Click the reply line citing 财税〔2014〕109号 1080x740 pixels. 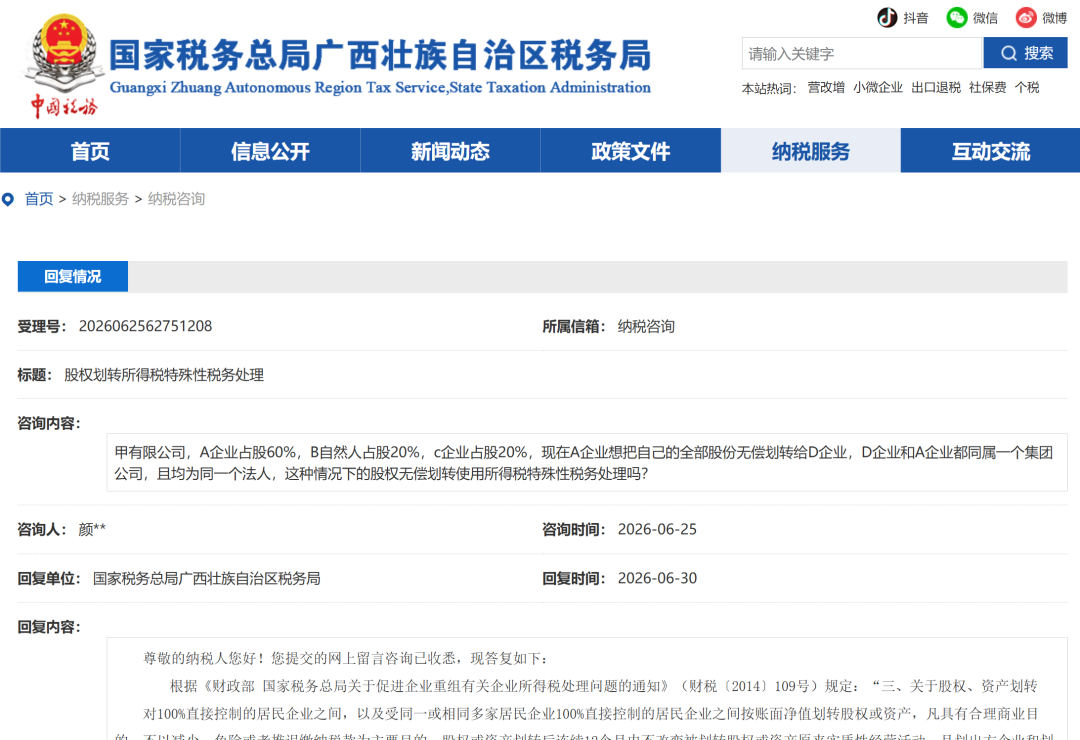click(603, 686)
